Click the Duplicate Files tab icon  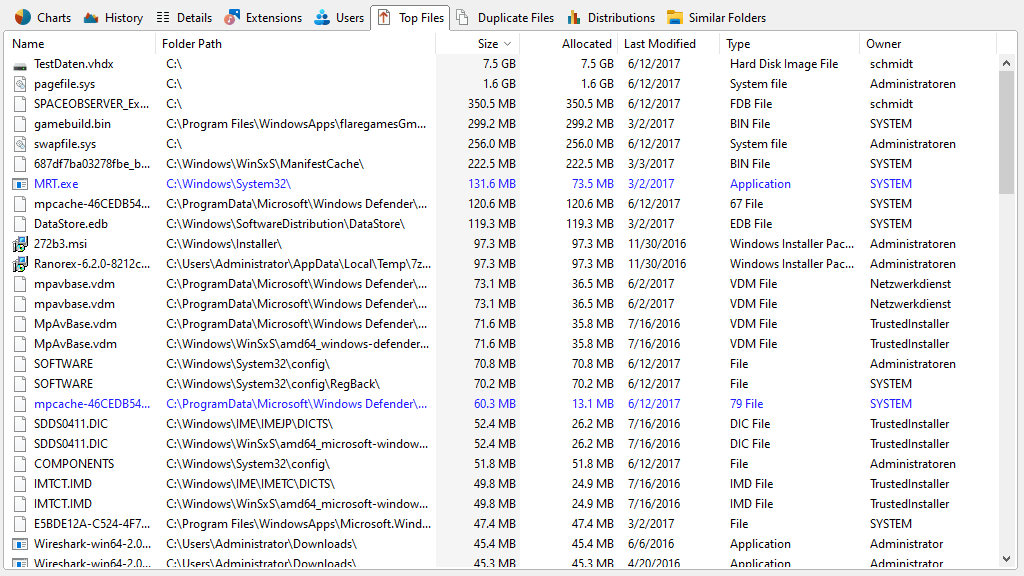(x=463, y=17)
